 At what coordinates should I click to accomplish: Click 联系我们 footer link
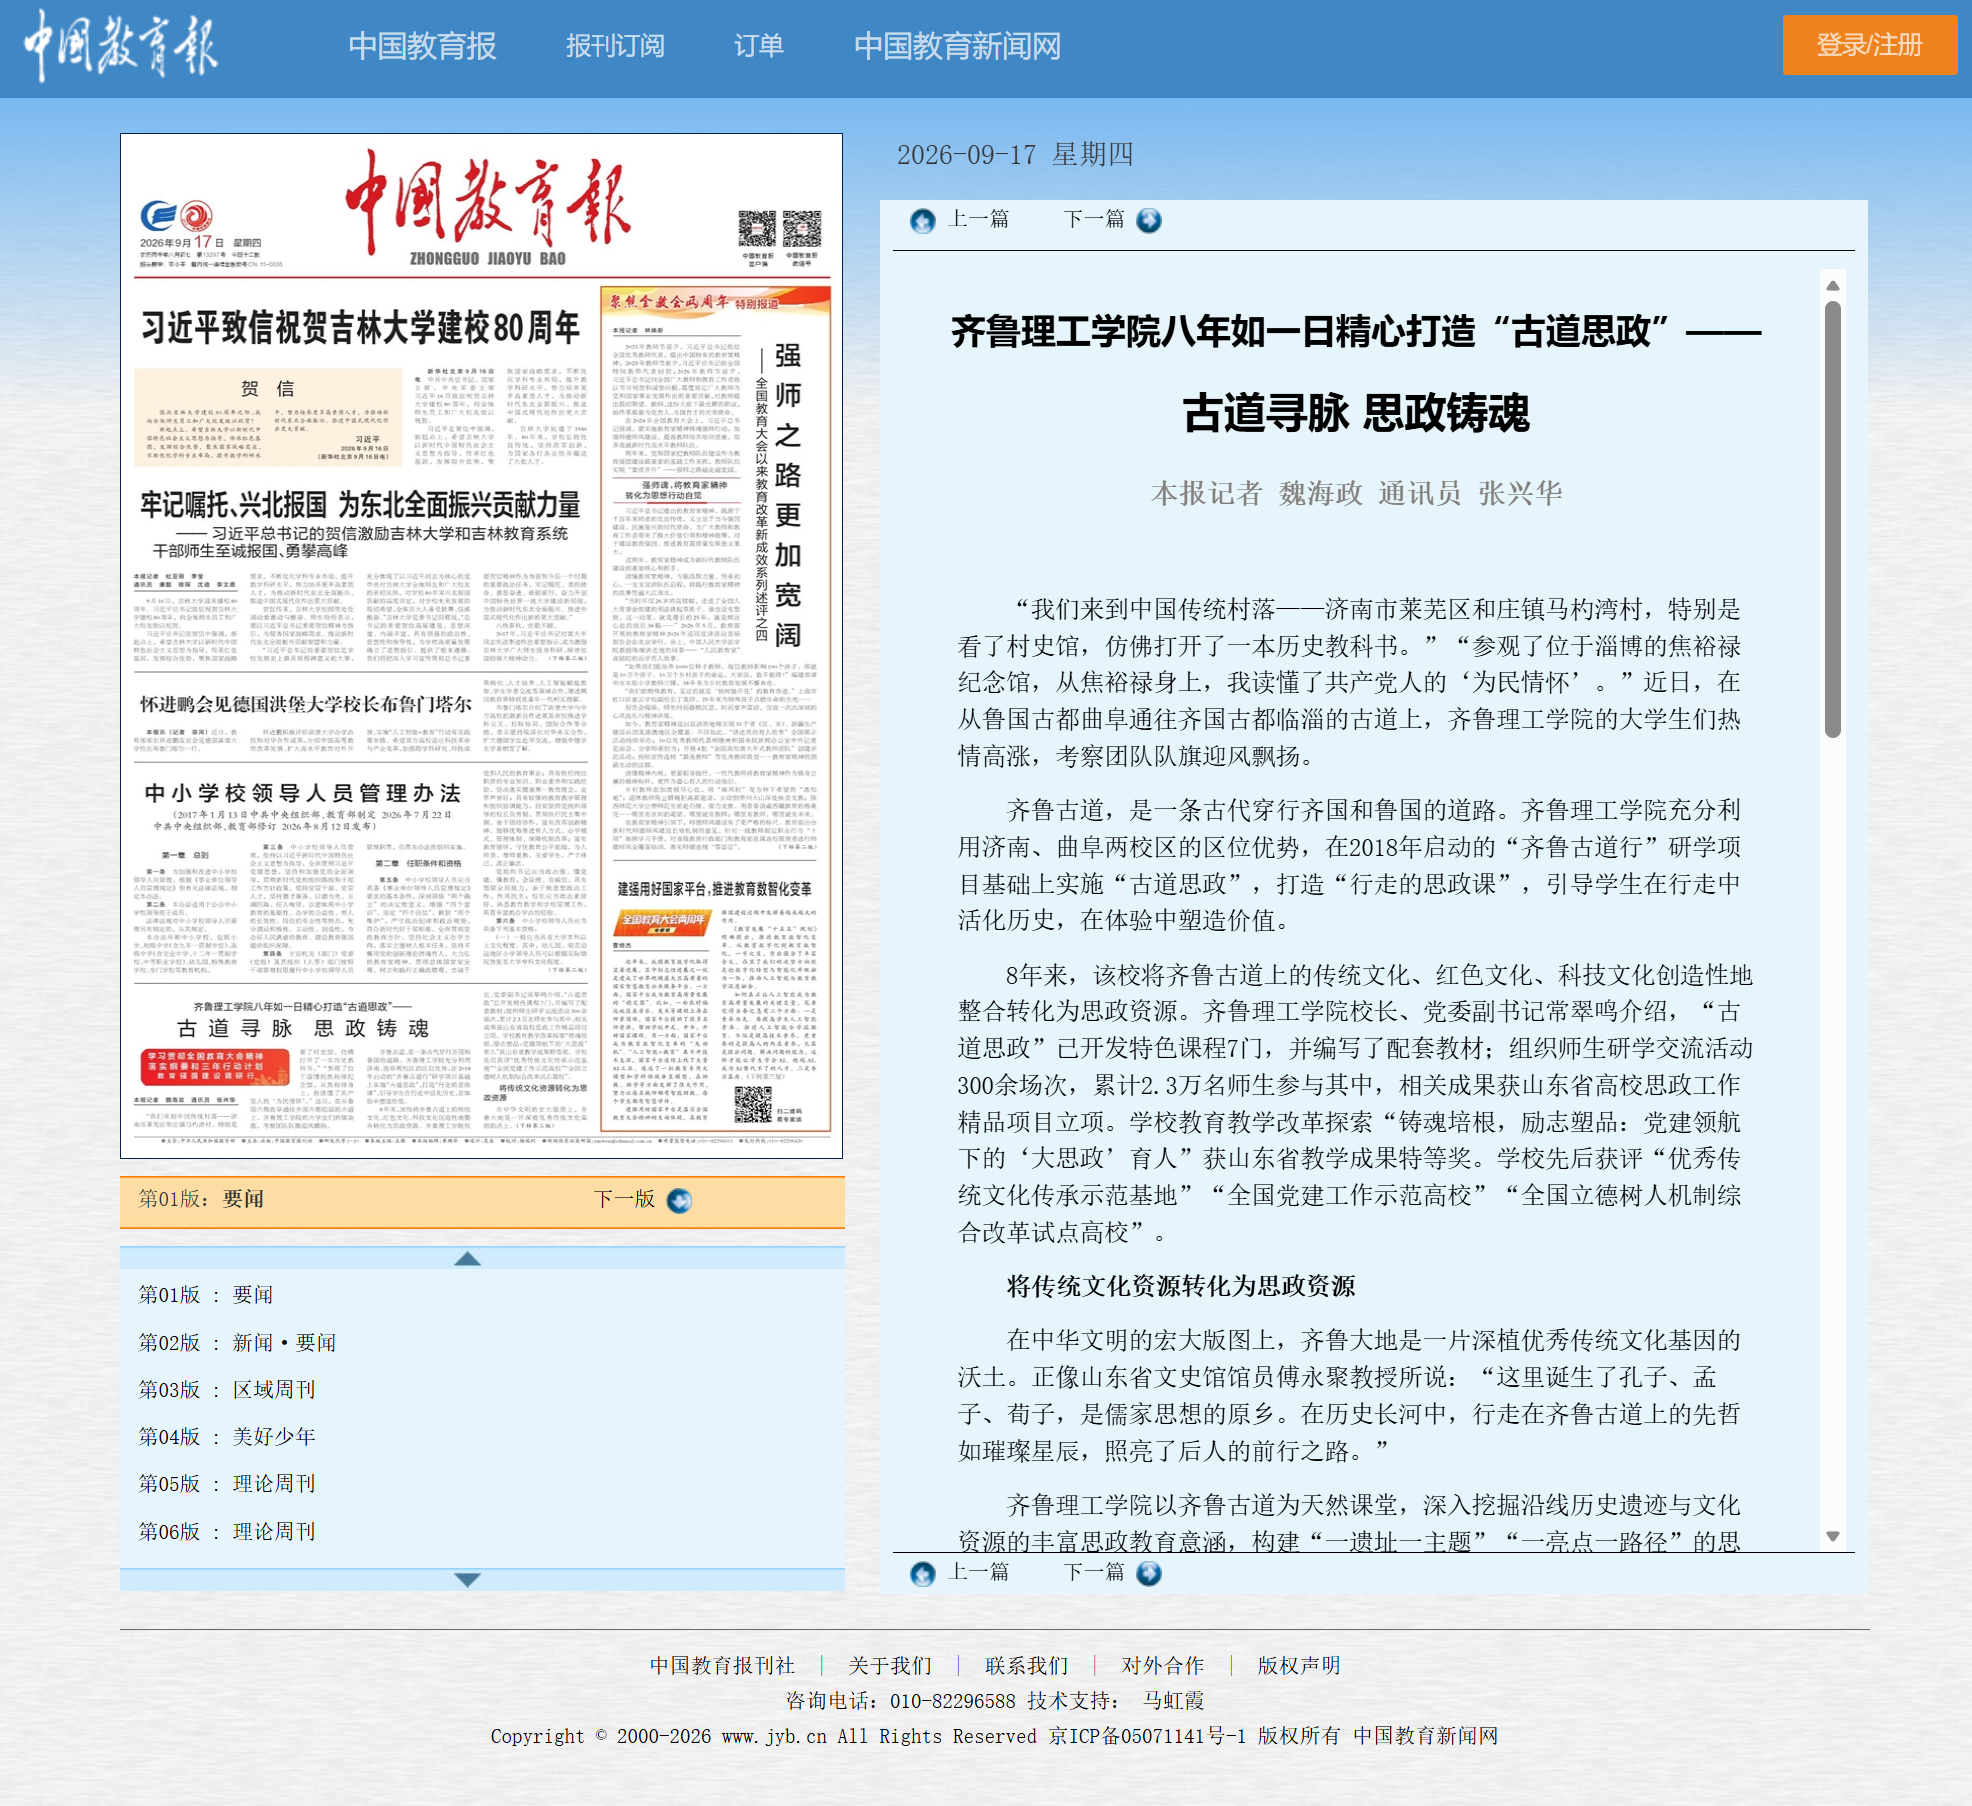point(1027,1665)
